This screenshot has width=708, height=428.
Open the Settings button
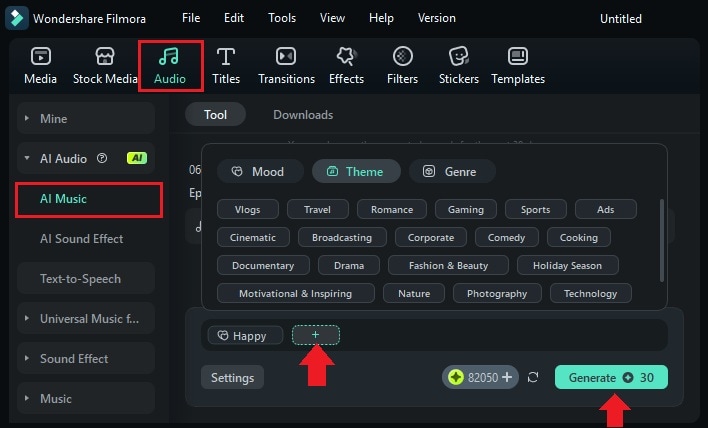coord(233,377)
